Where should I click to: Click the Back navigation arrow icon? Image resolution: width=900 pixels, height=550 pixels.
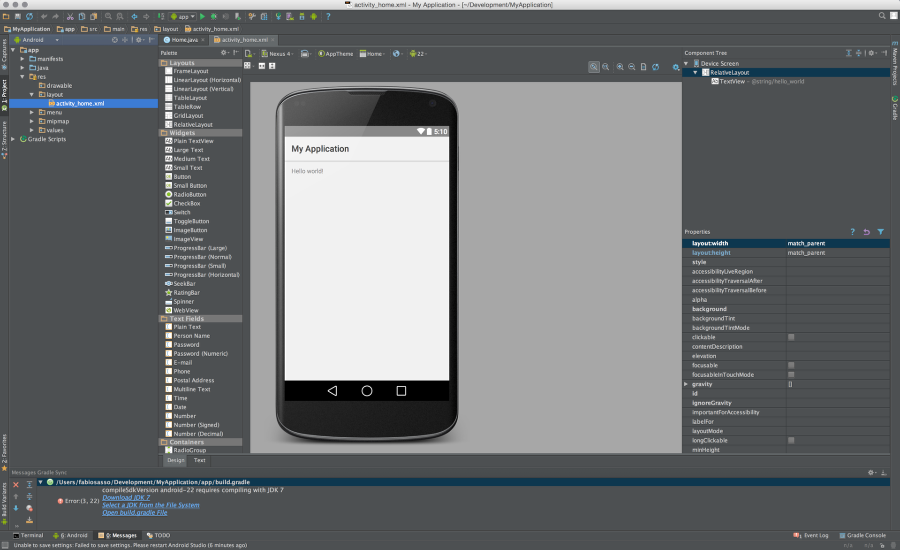134,17
